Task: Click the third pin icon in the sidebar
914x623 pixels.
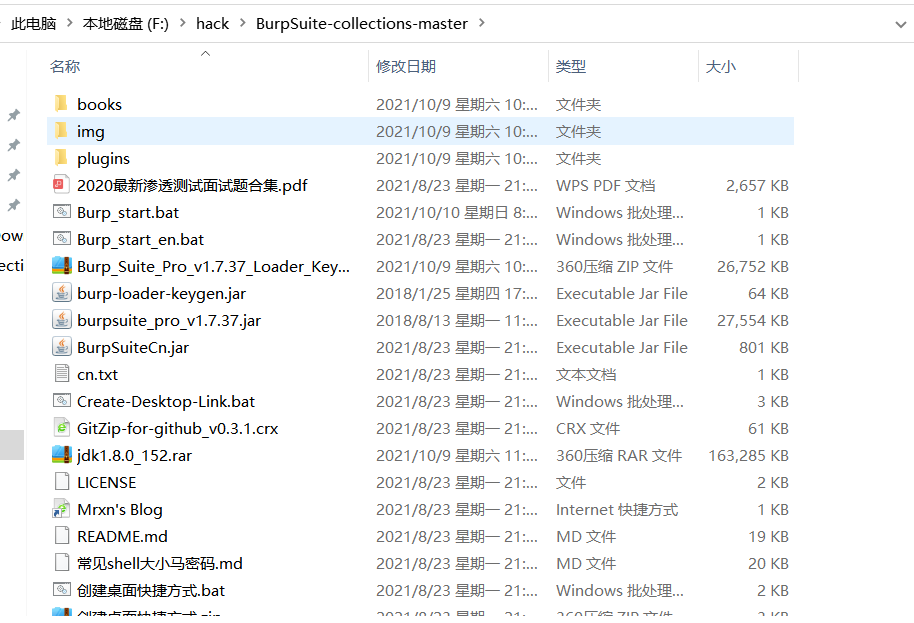Action: point(13,175)
